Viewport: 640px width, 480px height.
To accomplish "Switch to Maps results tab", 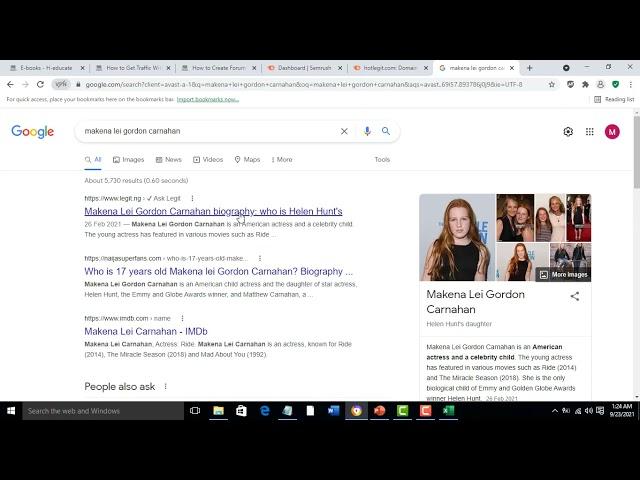I will tap(247, 160).
